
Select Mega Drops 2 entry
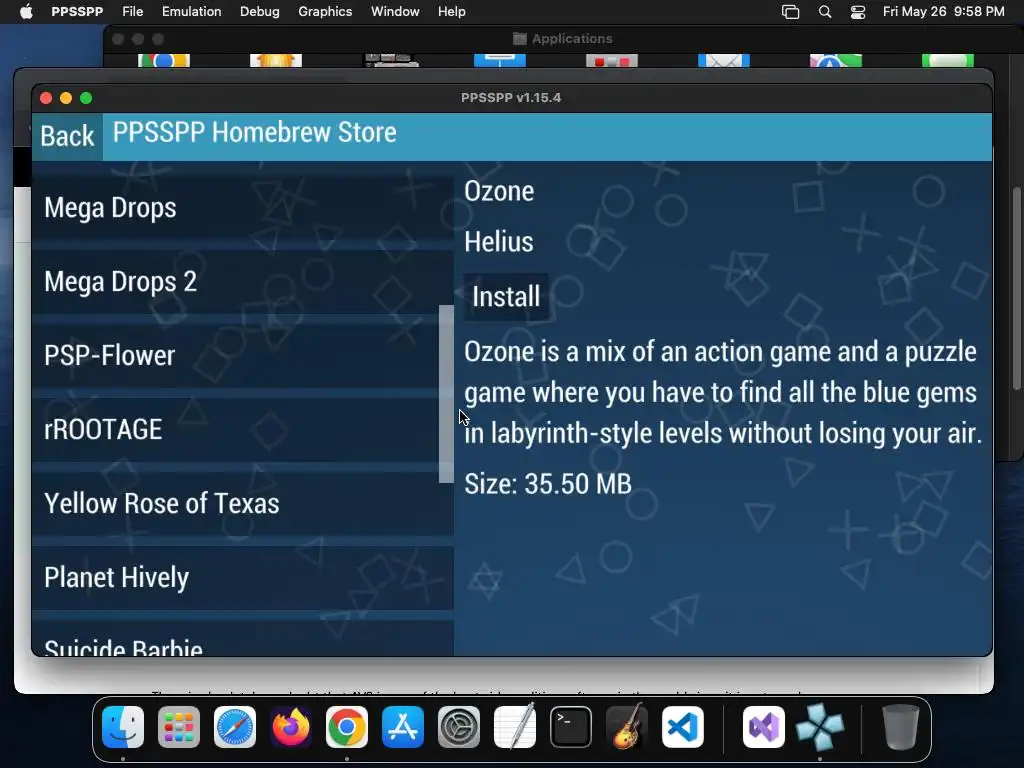click(x=242, y=281)
